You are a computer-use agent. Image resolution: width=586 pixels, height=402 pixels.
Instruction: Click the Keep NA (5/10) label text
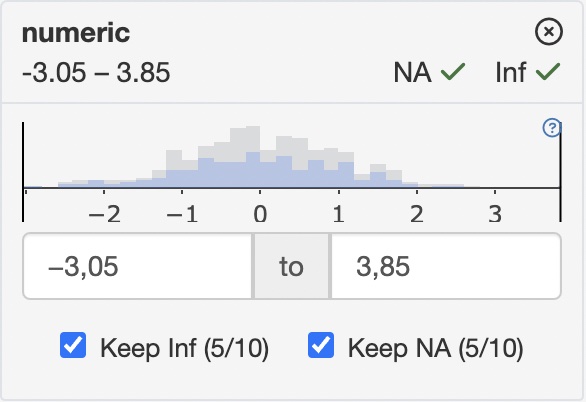(x=435, y=348)
